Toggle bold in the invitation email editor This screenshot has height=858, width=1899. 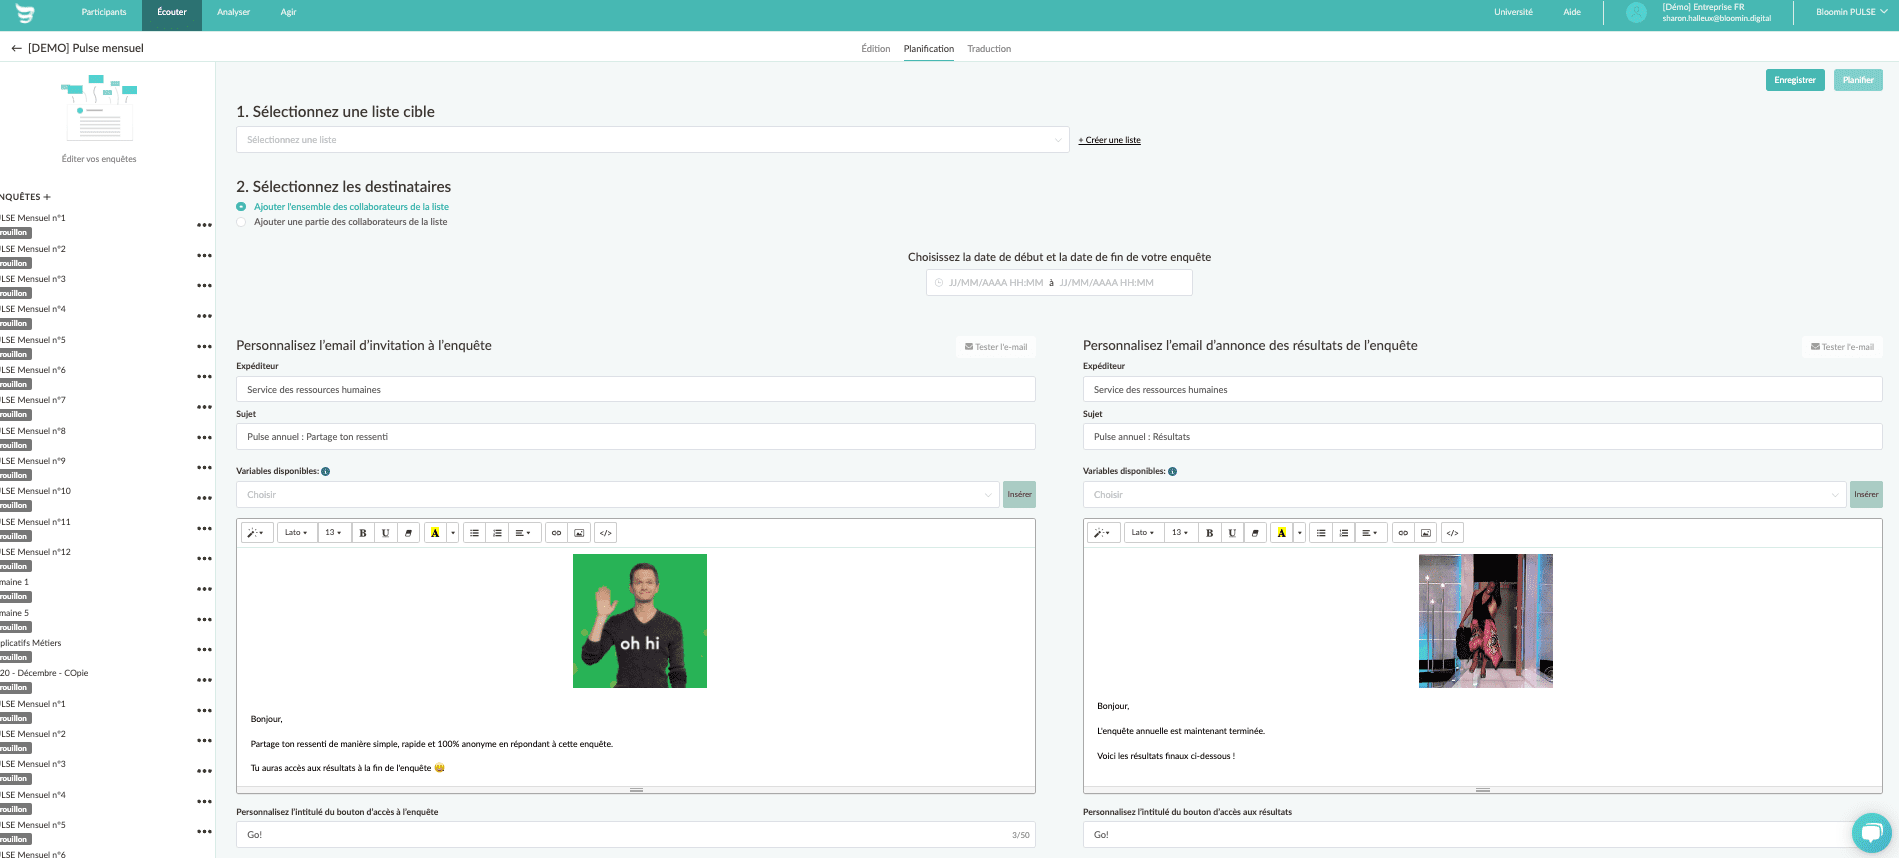(x=363, y=533)
